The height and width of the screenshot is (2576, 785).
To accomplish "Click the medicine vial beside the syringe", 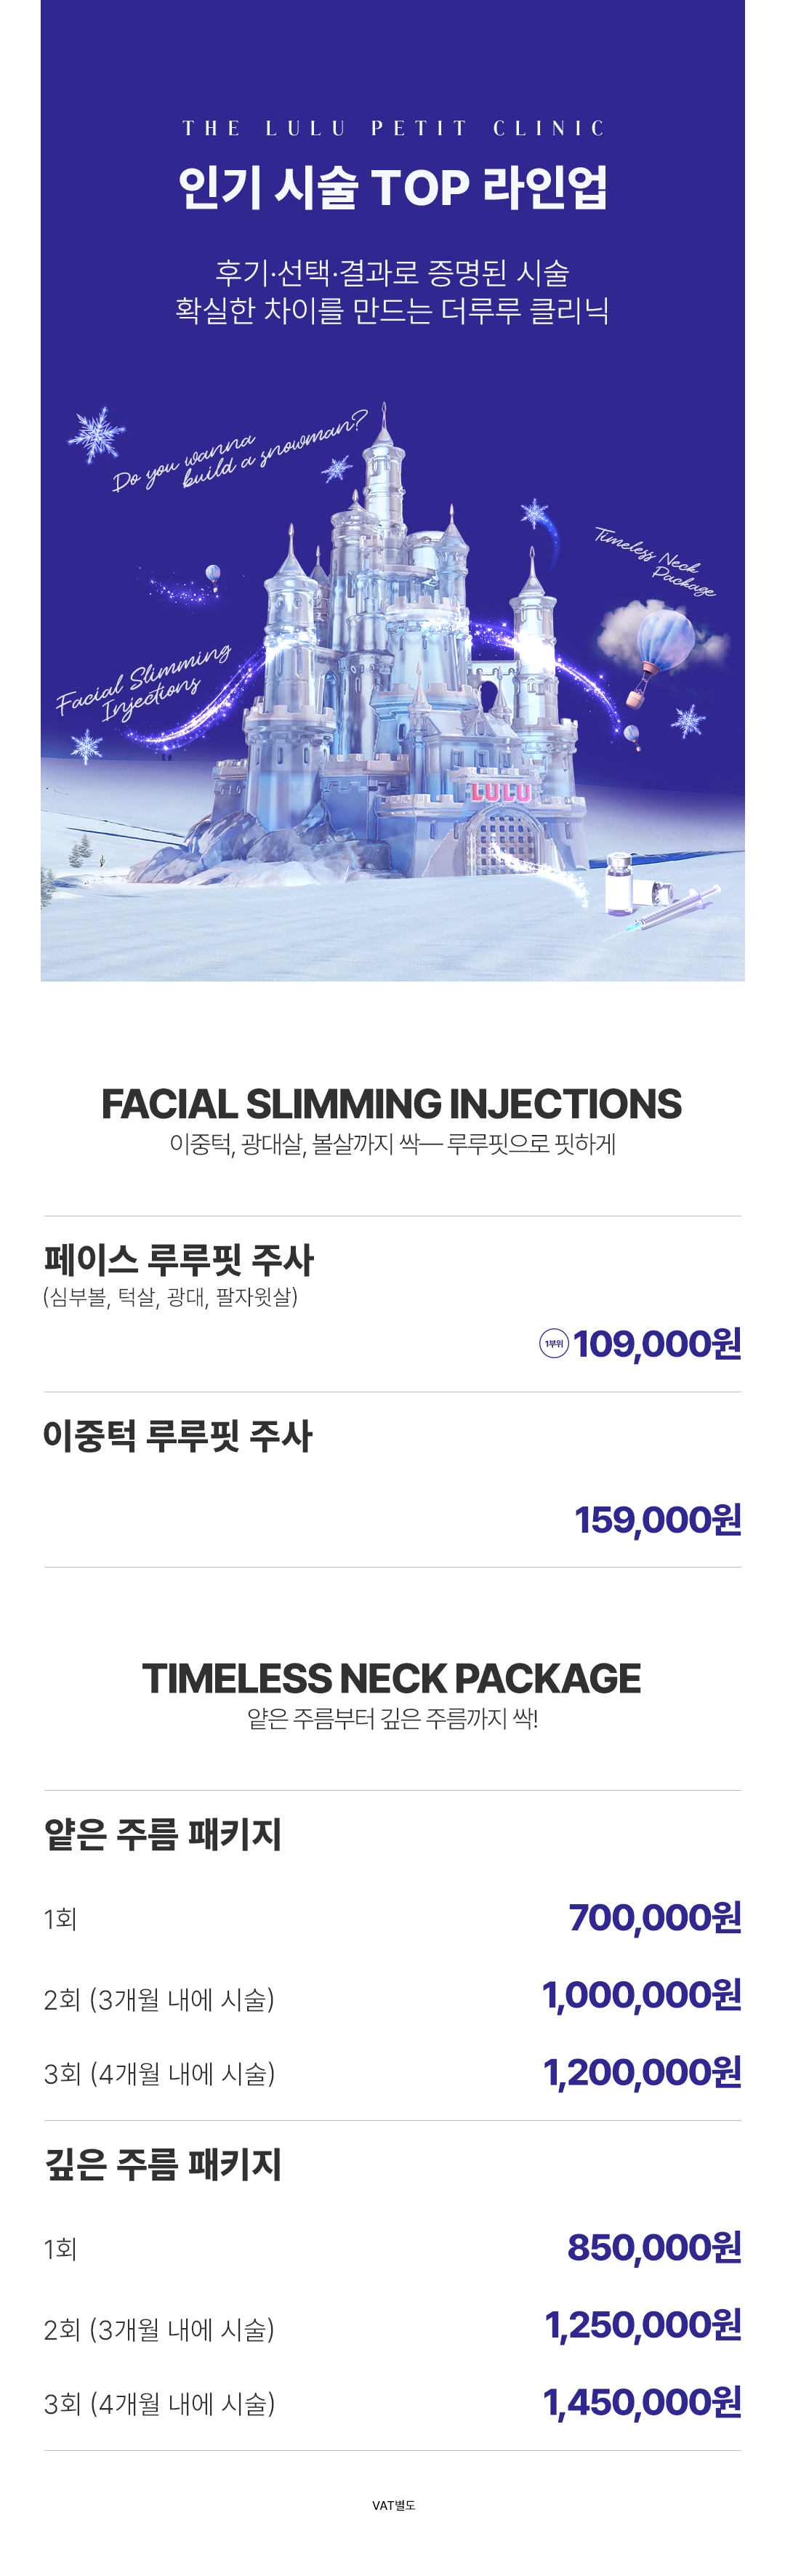I will (x=620, y=882).
